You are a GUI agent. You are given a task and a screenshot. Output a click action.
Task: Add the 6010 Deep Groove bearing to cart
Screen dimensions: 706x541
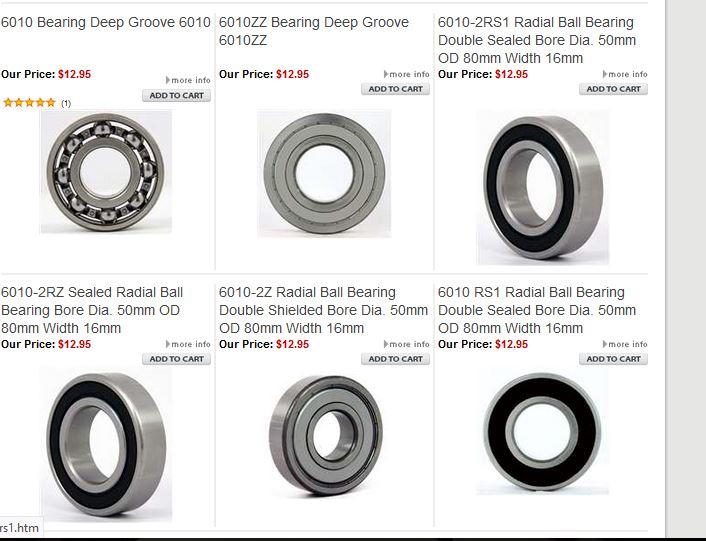[176, 95]
